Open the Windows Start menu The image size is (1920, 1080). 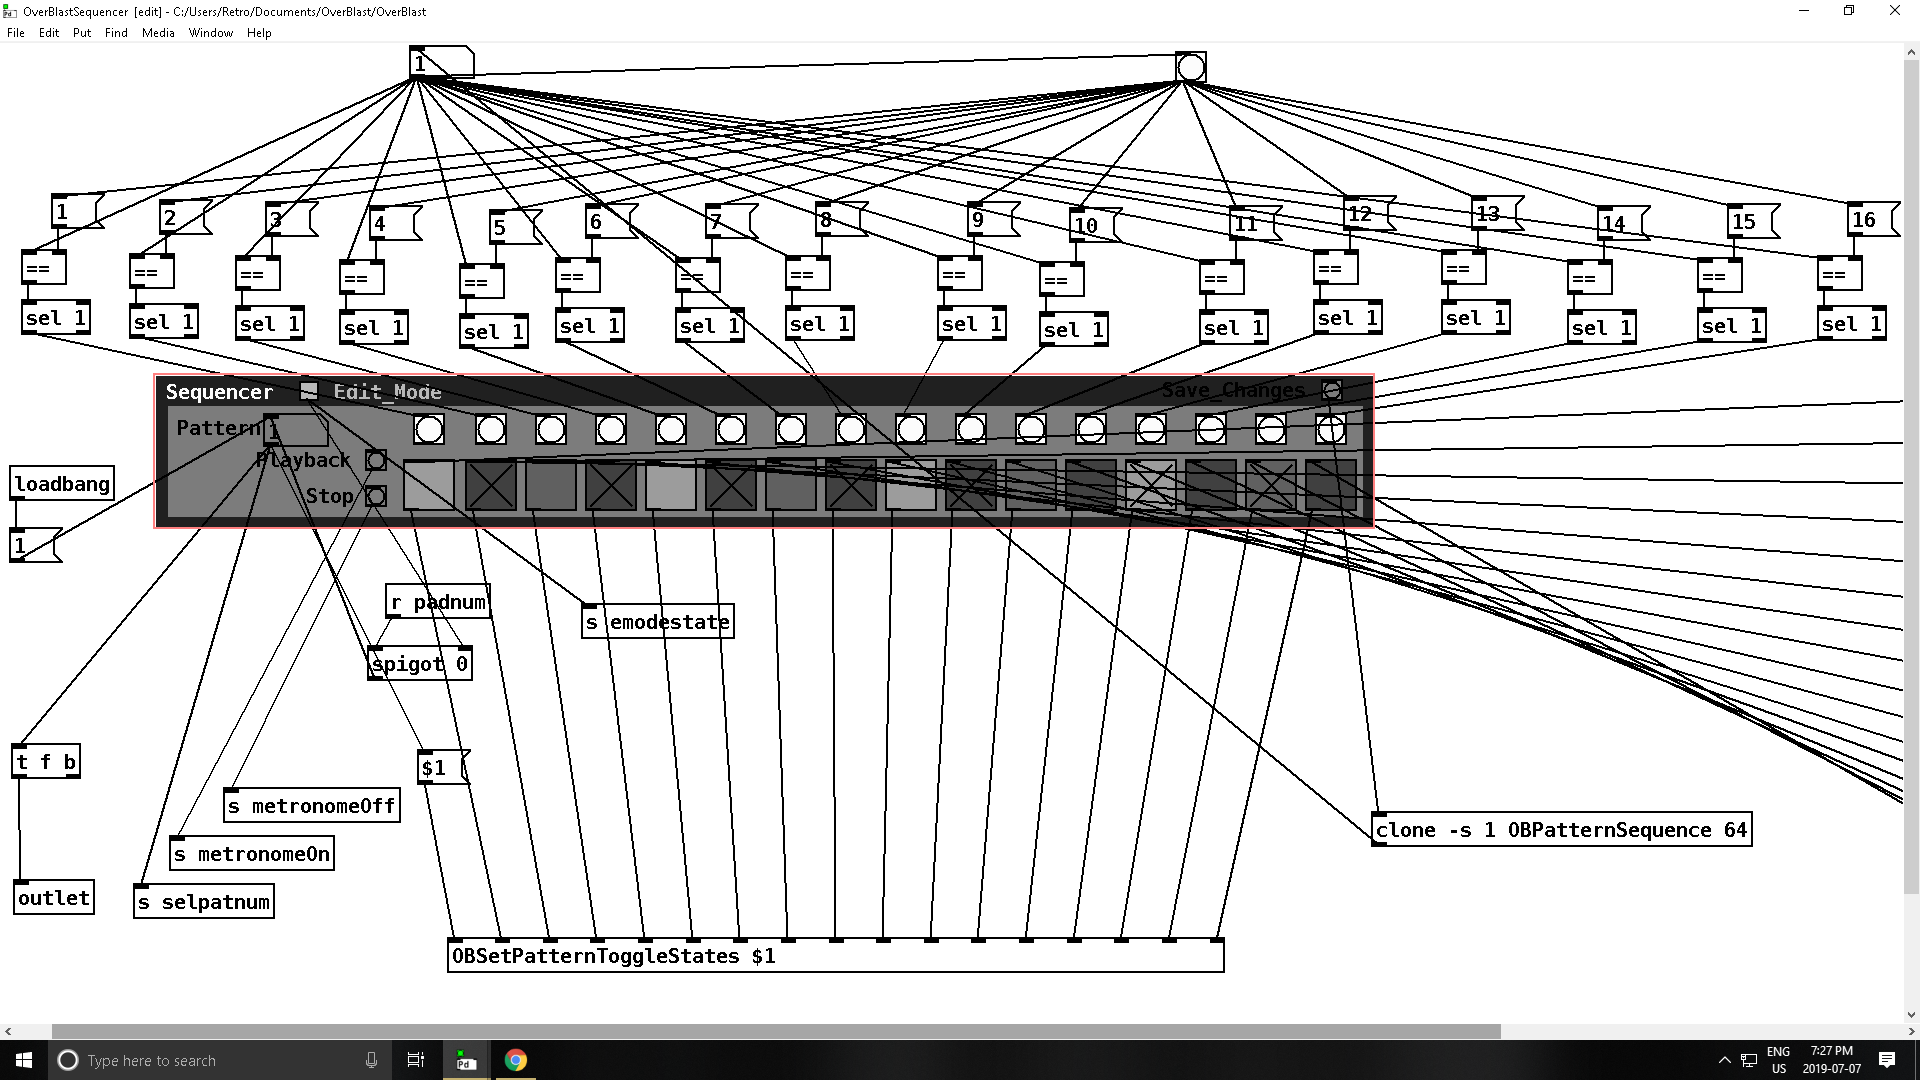point(24,1060)
